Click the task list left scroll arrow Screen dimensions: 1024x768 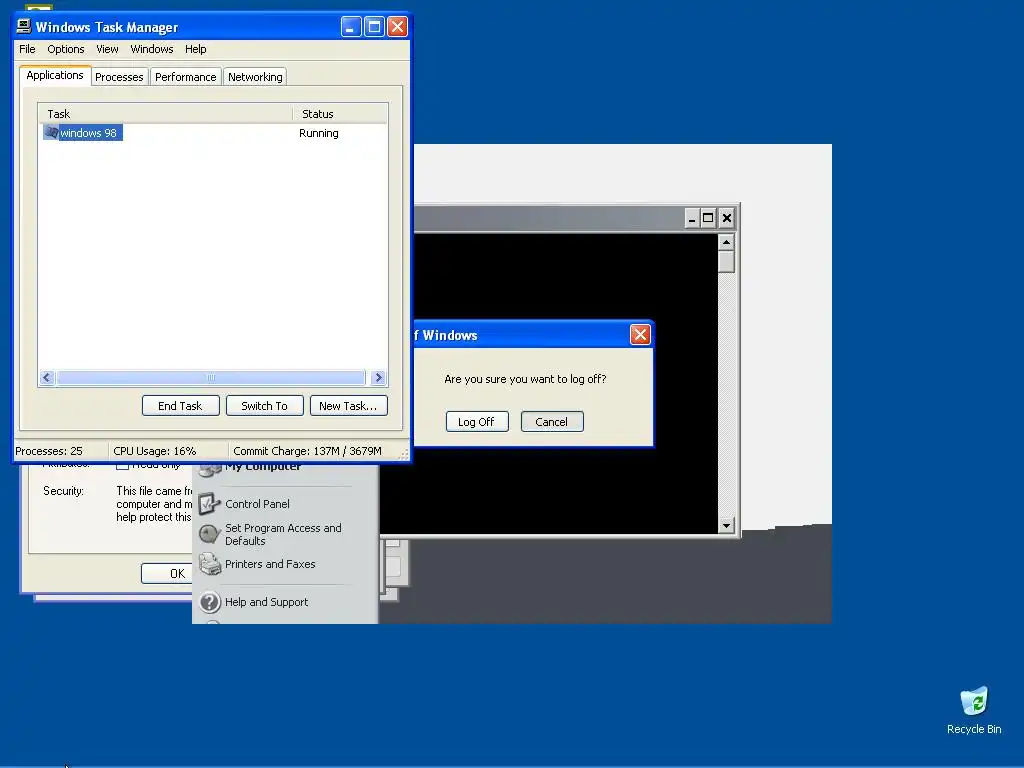(47, 377)
